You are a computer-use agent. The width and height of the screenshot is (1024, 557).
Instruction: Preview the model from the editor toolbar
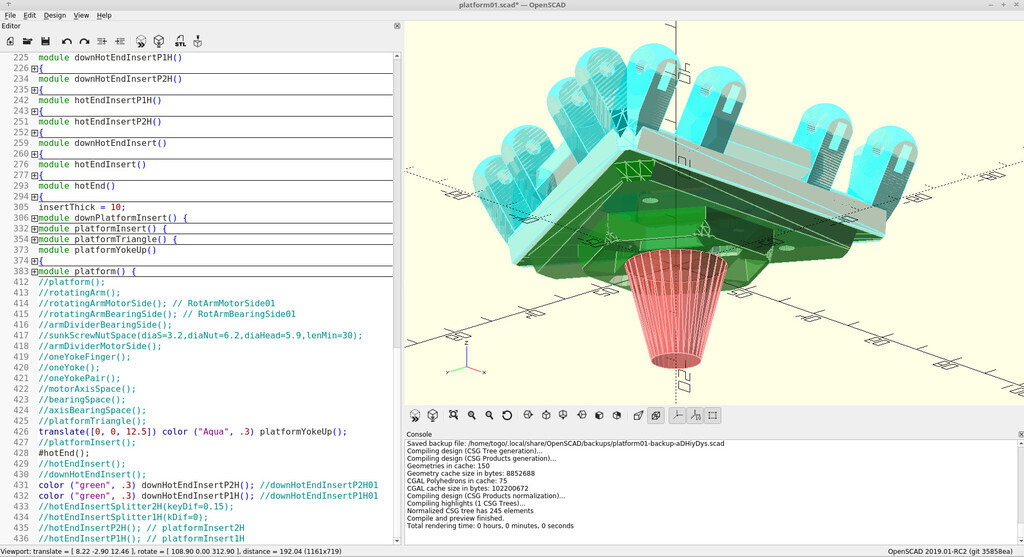pos(141,41)
